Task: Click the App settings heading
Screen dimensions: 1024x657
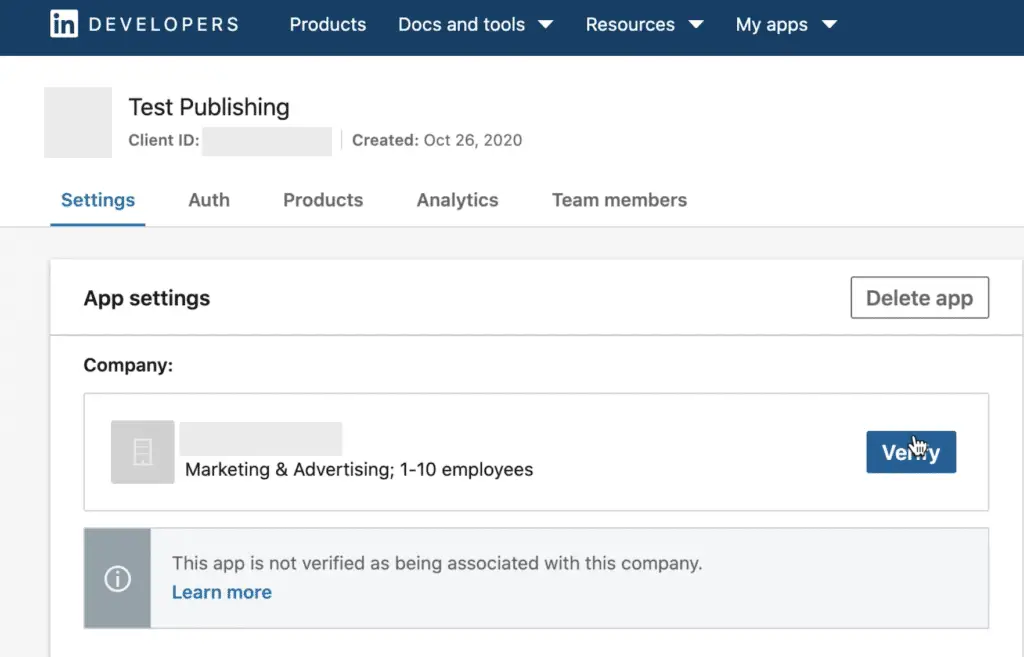Action: tap(147, 298)
